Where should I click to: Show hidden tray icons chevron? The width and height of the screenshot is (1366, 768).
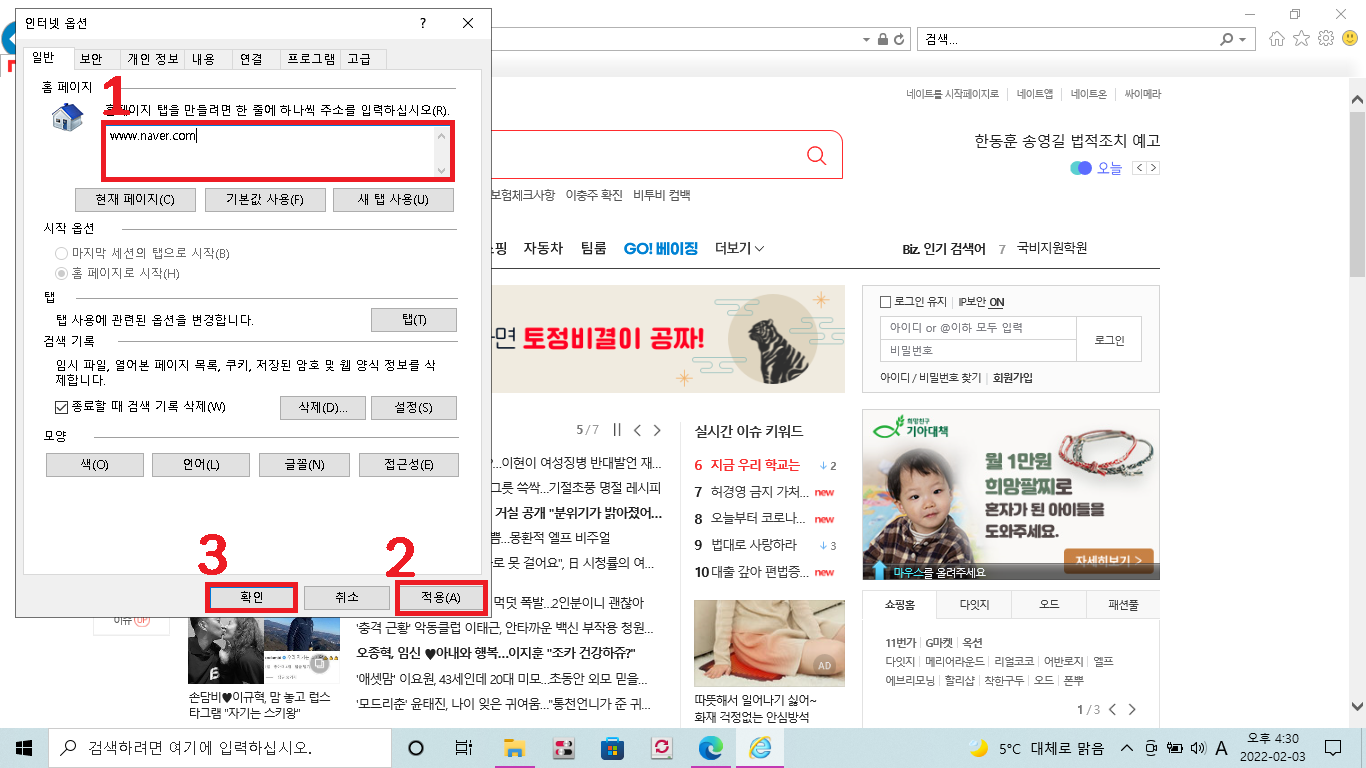pyautogui.click(x=1127, y=747)
